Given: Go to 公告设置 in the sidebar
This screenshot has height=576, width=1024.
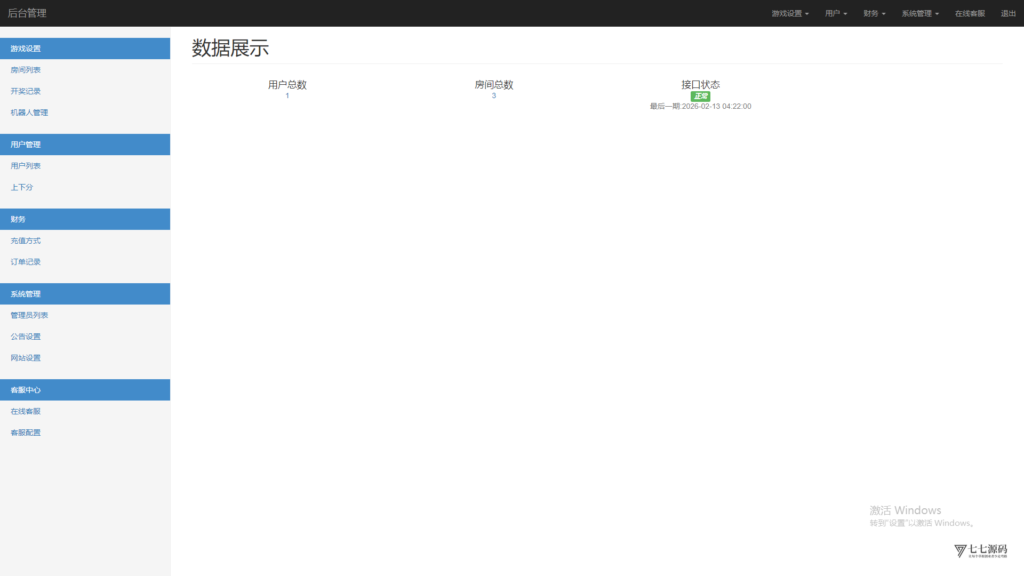Looking at the screenshot, I should point(26,337).
